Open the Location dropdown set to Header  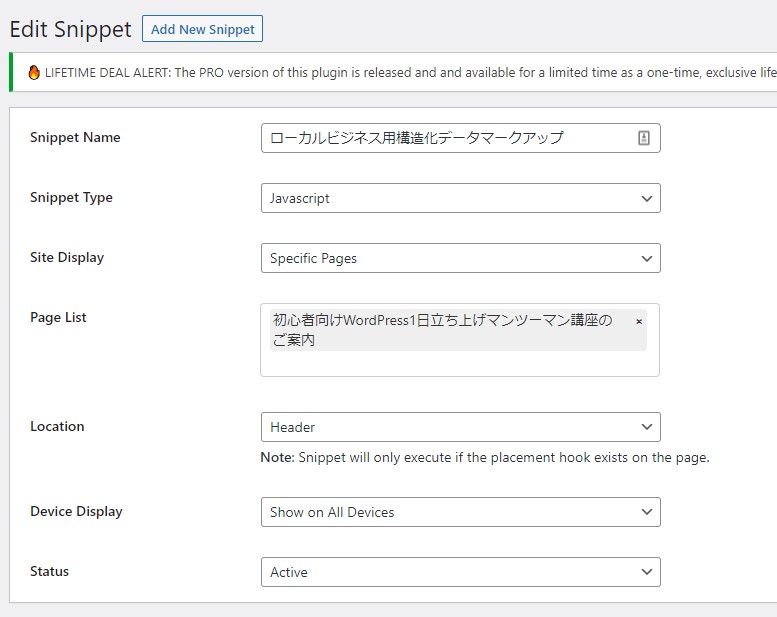coord(460,427)
